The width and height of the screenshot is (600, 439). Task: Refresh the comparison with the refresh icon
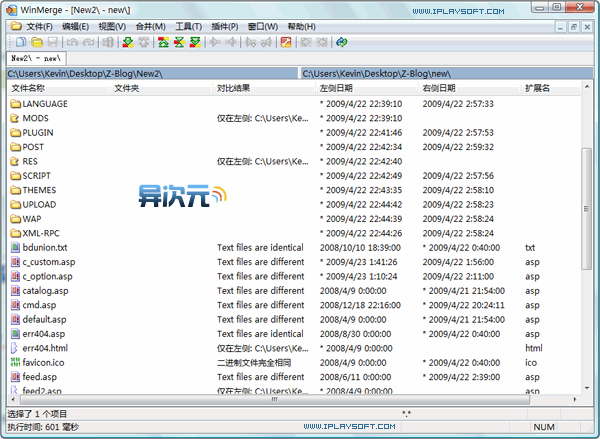342,42
